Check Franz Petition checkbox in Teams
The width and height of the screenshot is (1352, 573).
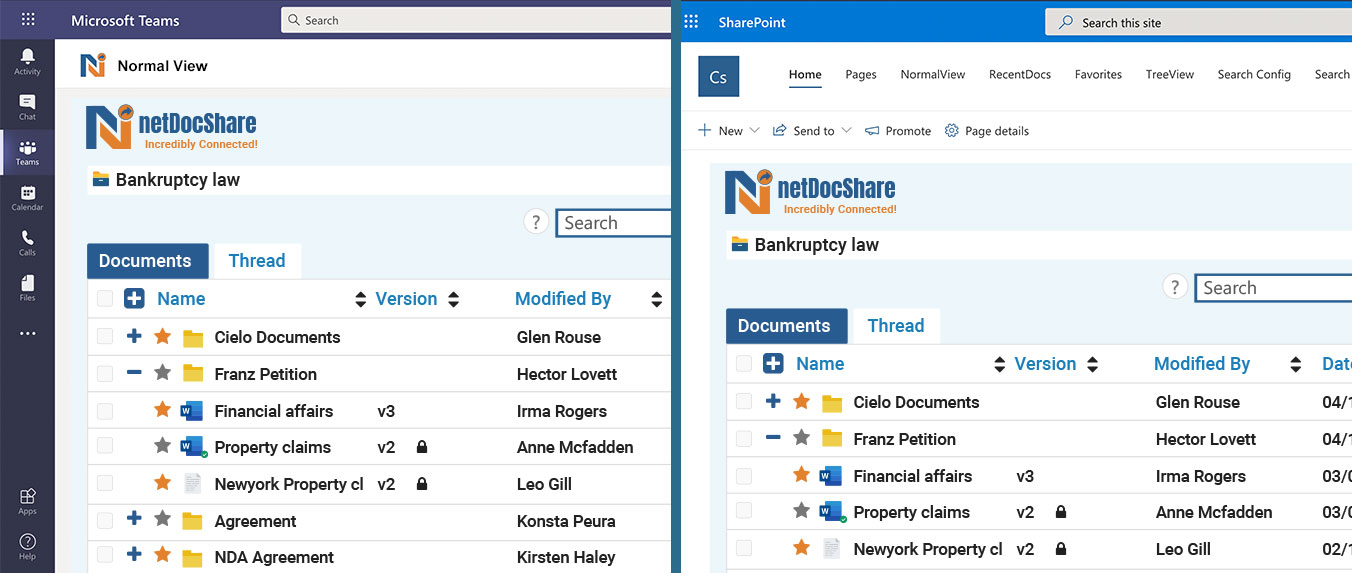(x=105, y=373)
